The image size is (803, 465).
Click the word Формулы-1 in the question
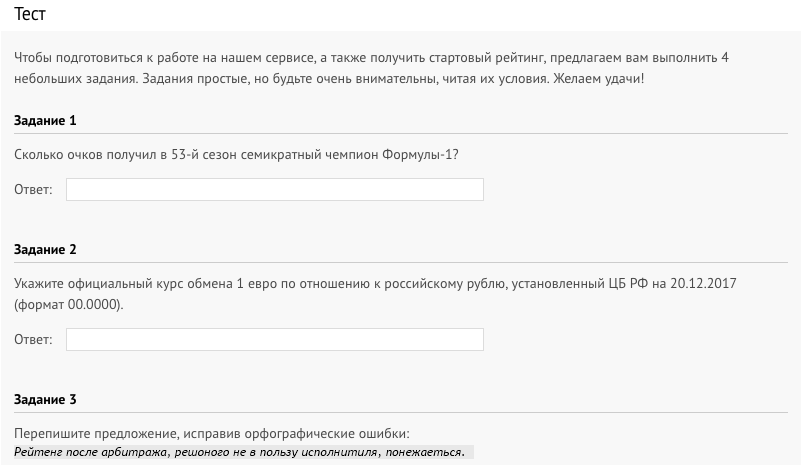(x=417, y=155)
